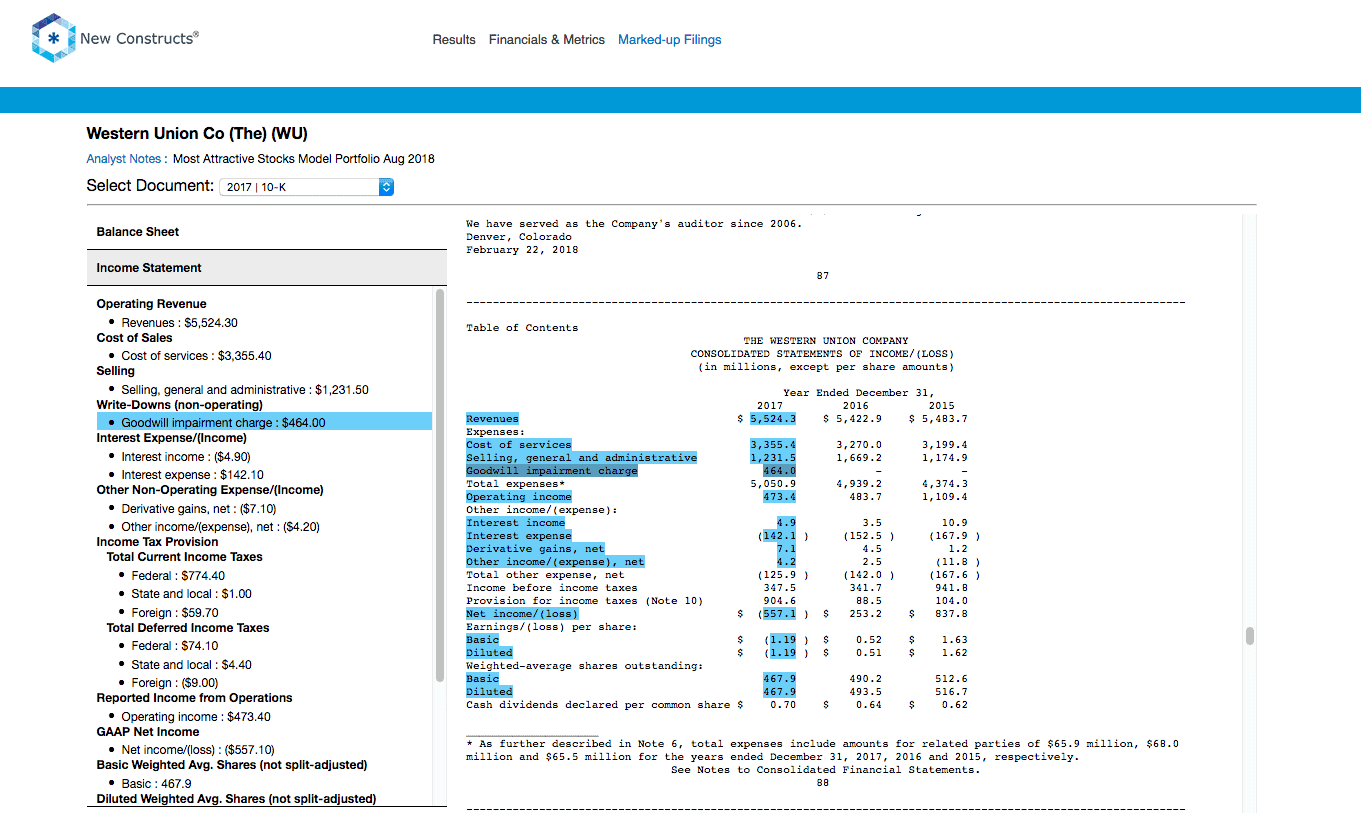1361x813 pixels.
Task: Click Income Tax Provision heading
Action: pos(157,542)
